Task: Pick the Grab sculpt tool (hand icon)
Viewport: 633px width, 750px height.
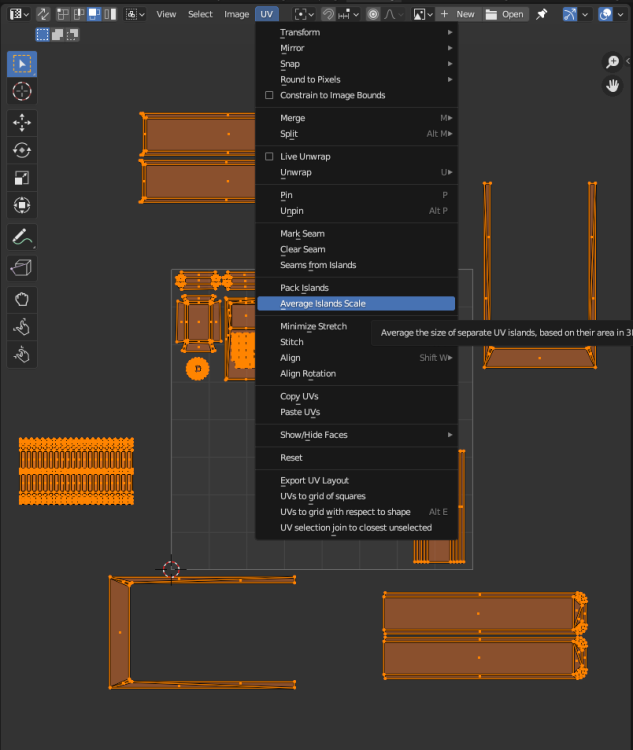Action: coord(22,298)
